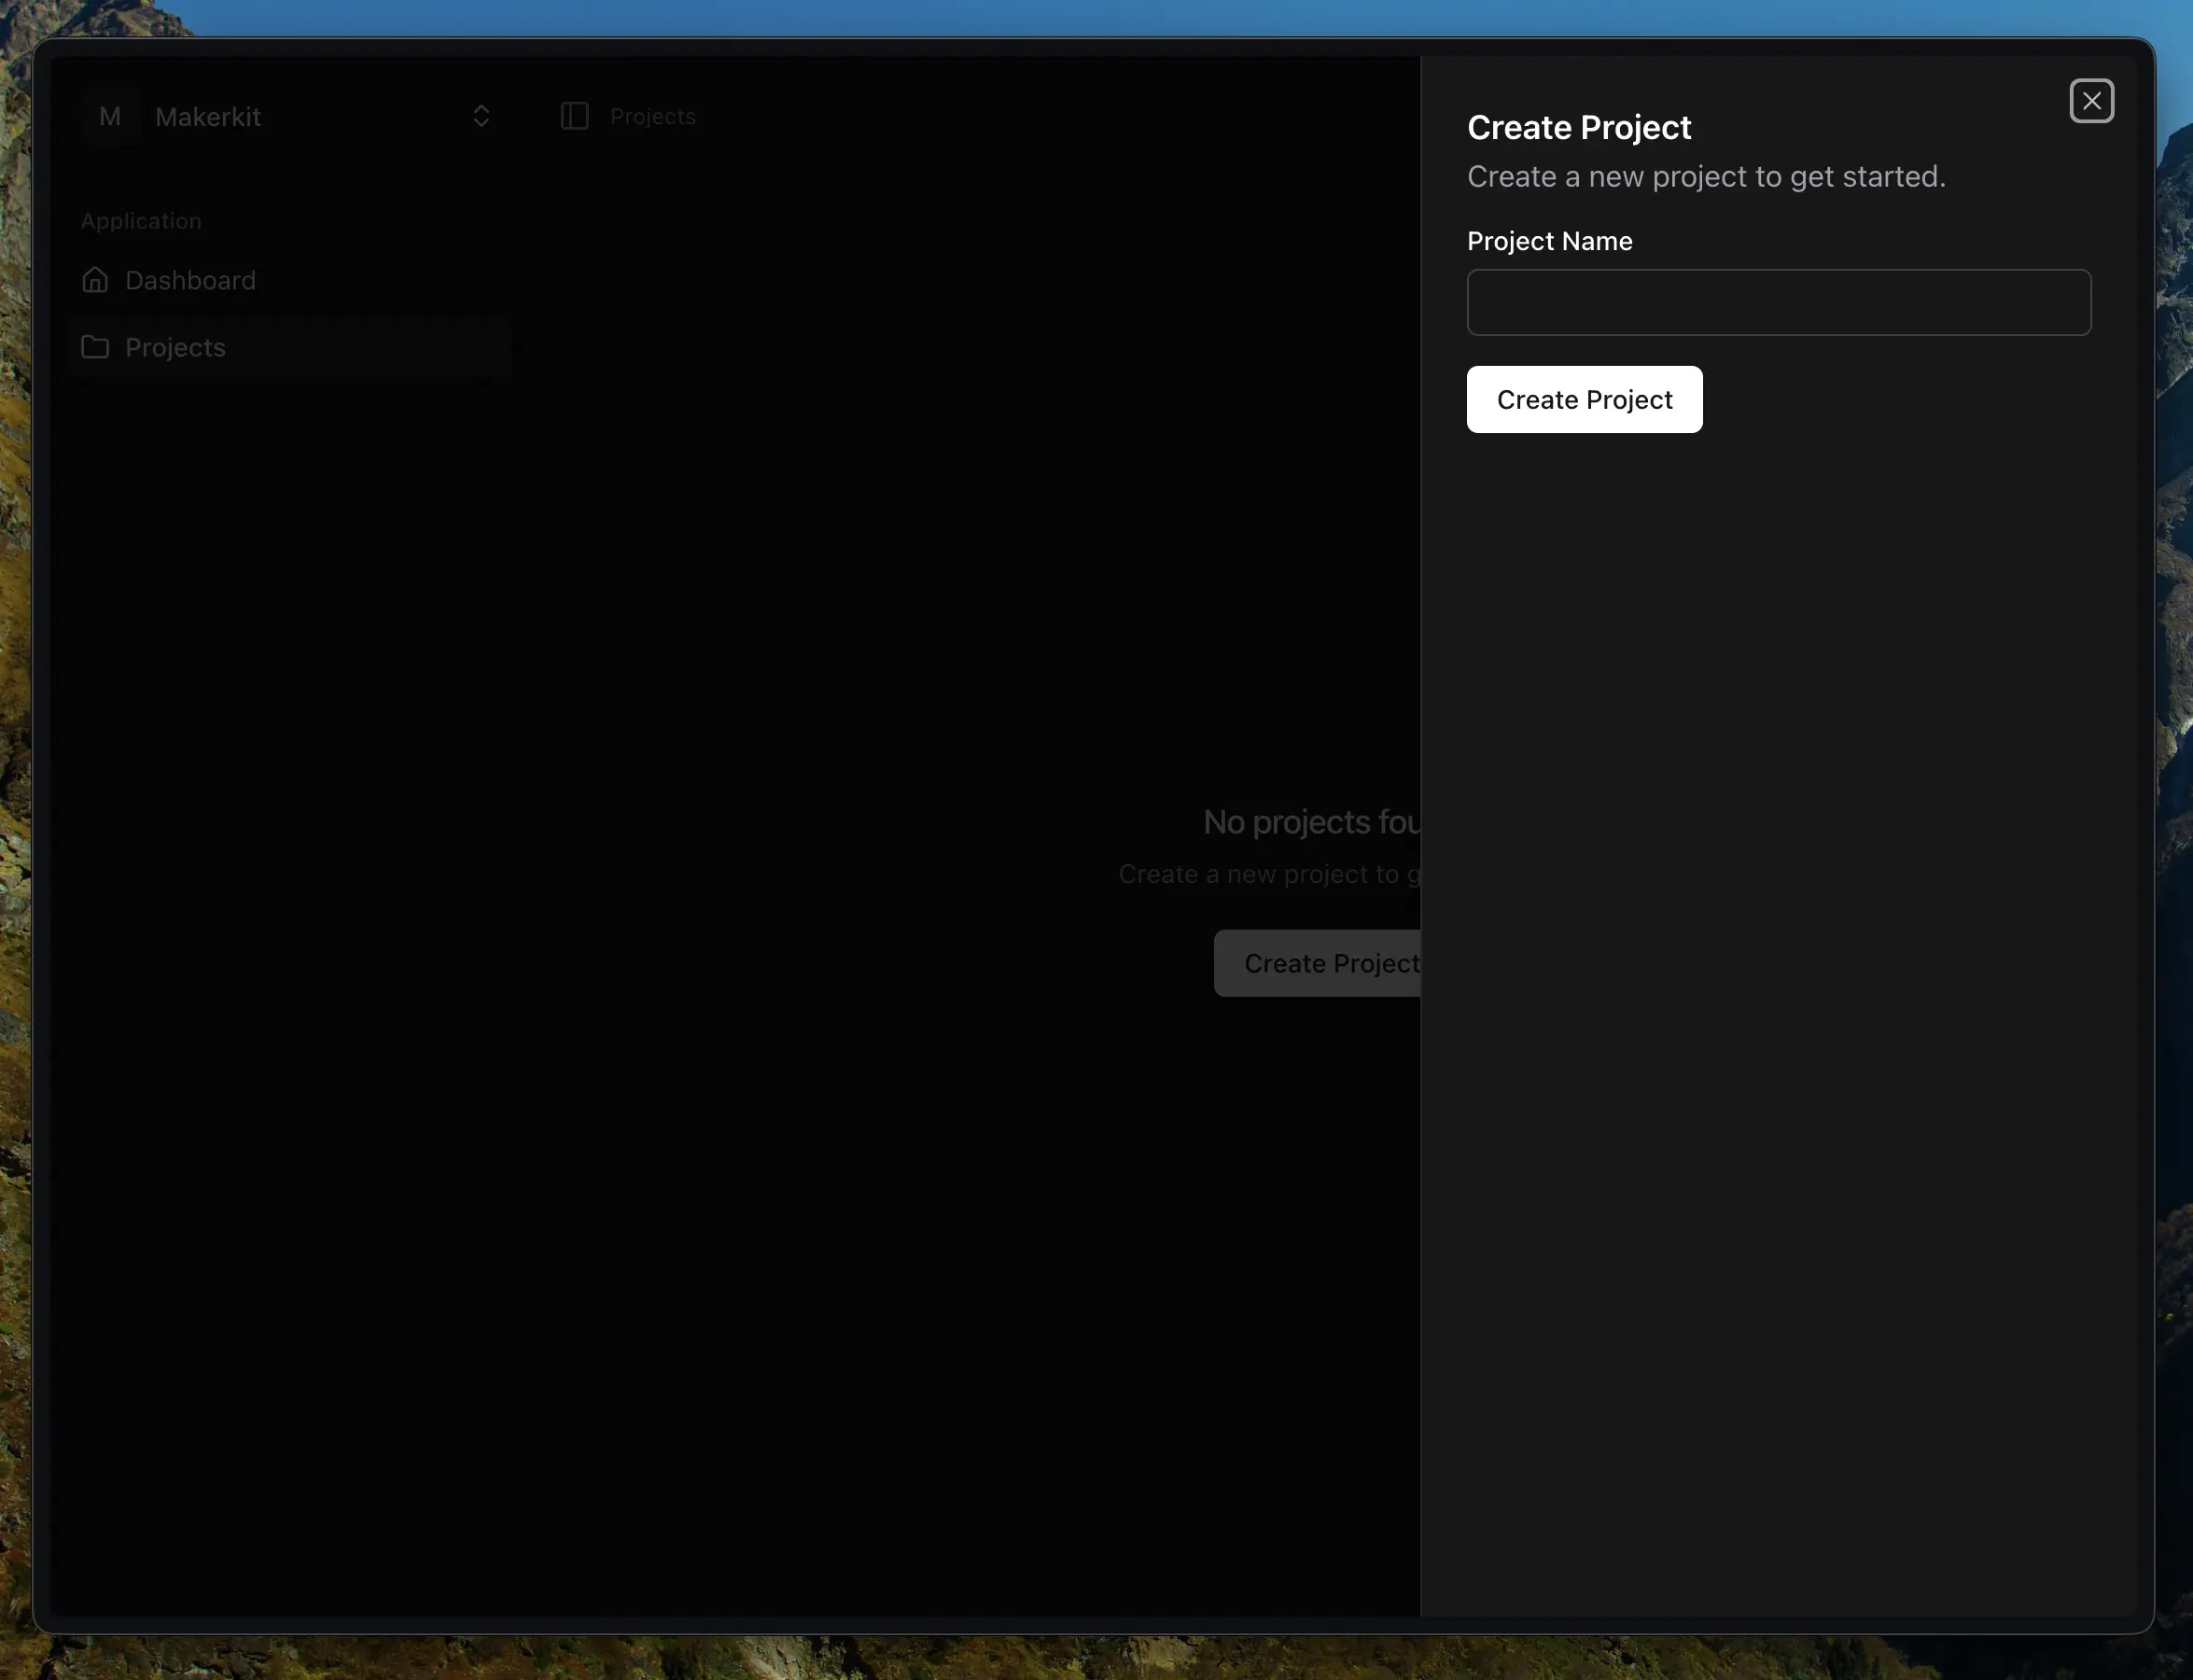Toggle the sidebar panel icon
This screenshot has height=1680, width=2193.
[574, 116]
